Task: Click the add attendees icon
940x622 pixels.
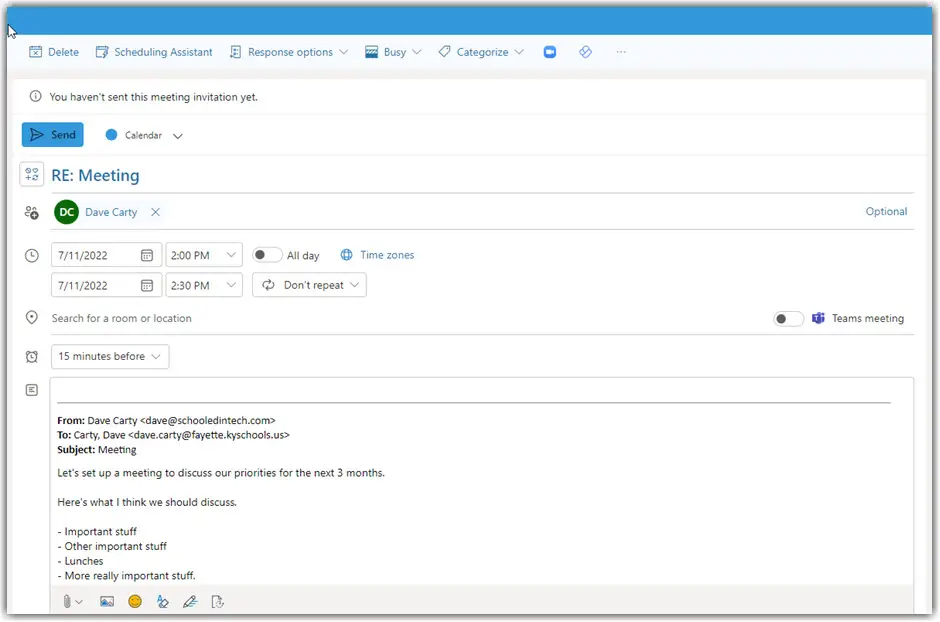Action: pos(32,212)
